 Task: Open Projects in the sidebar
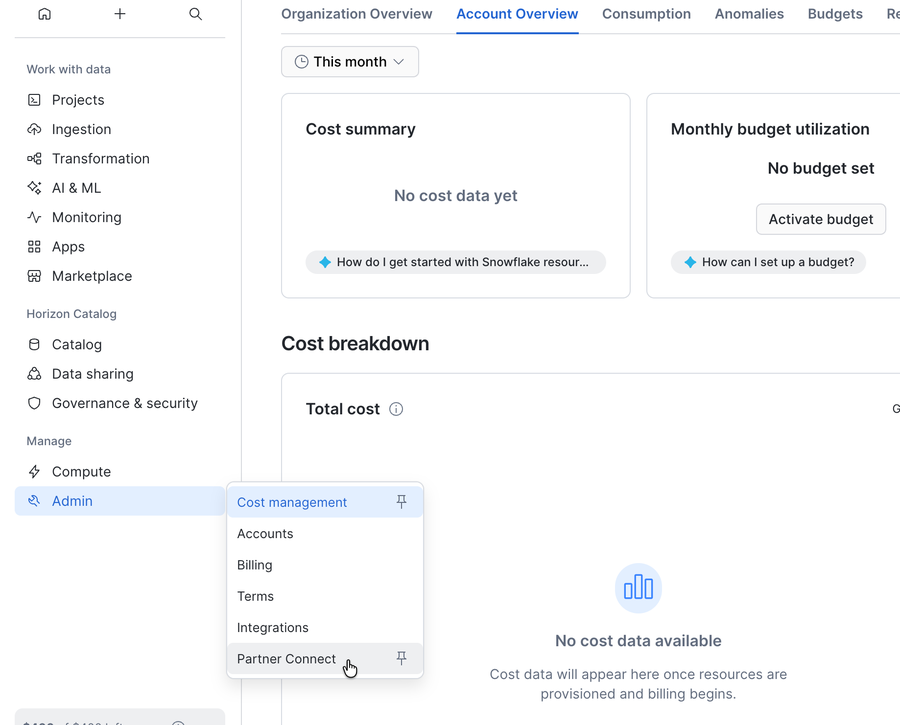click(119, 100)
